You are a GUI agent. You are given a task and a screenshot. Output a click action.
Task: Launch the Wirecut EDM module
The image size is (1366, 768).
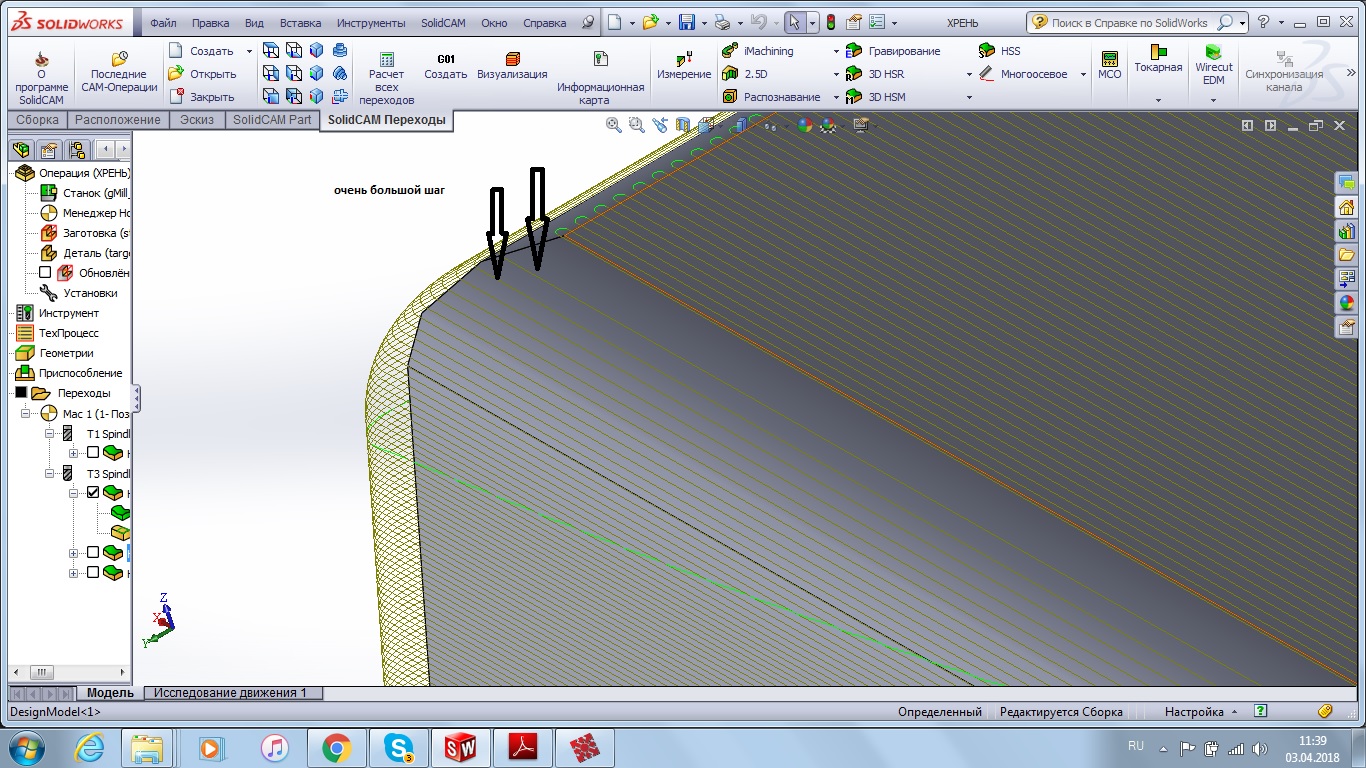(x=1213, y=53)
